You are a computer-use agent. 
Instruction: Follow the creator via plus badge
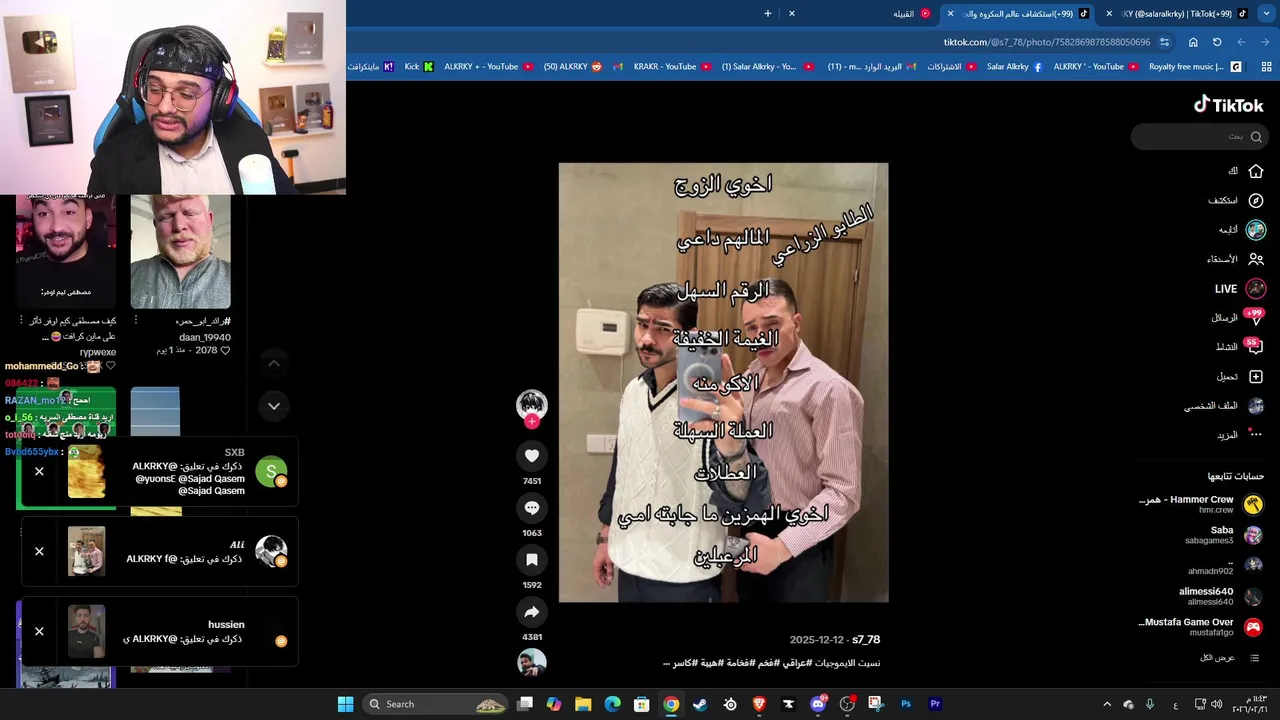coord(532,422)
